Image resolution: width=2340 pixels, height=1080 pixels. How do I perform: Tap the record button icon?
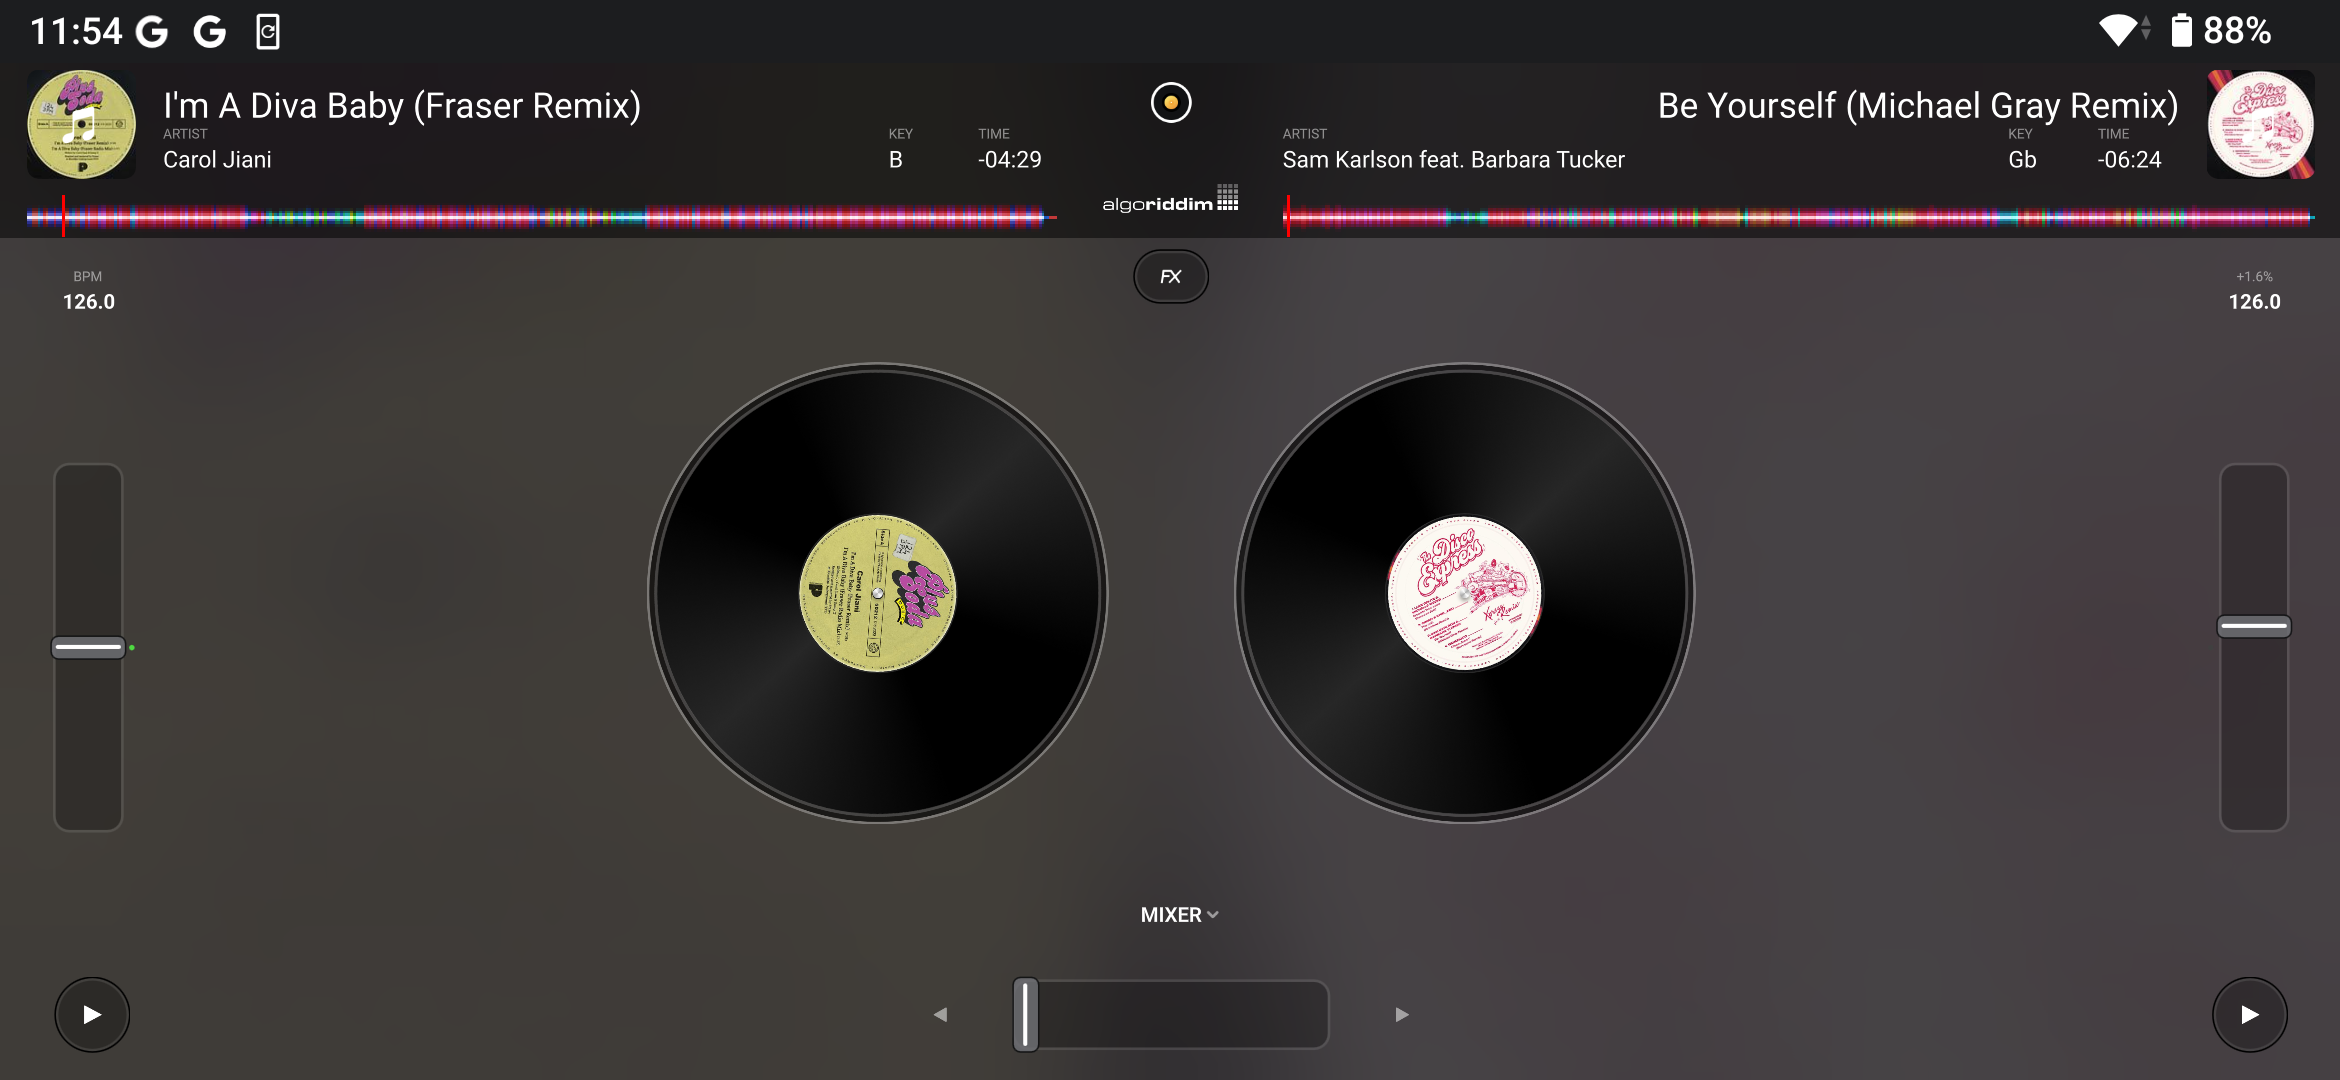click(x=1171, y=103)
